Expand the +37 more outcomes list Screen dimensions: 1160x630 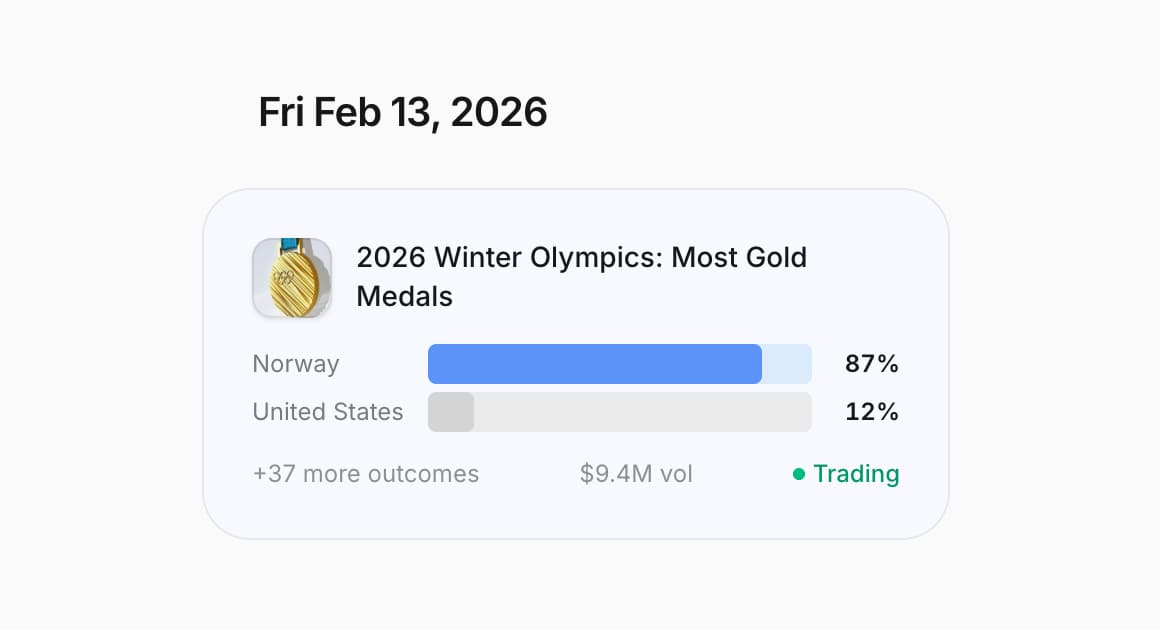tap(366, 474)
